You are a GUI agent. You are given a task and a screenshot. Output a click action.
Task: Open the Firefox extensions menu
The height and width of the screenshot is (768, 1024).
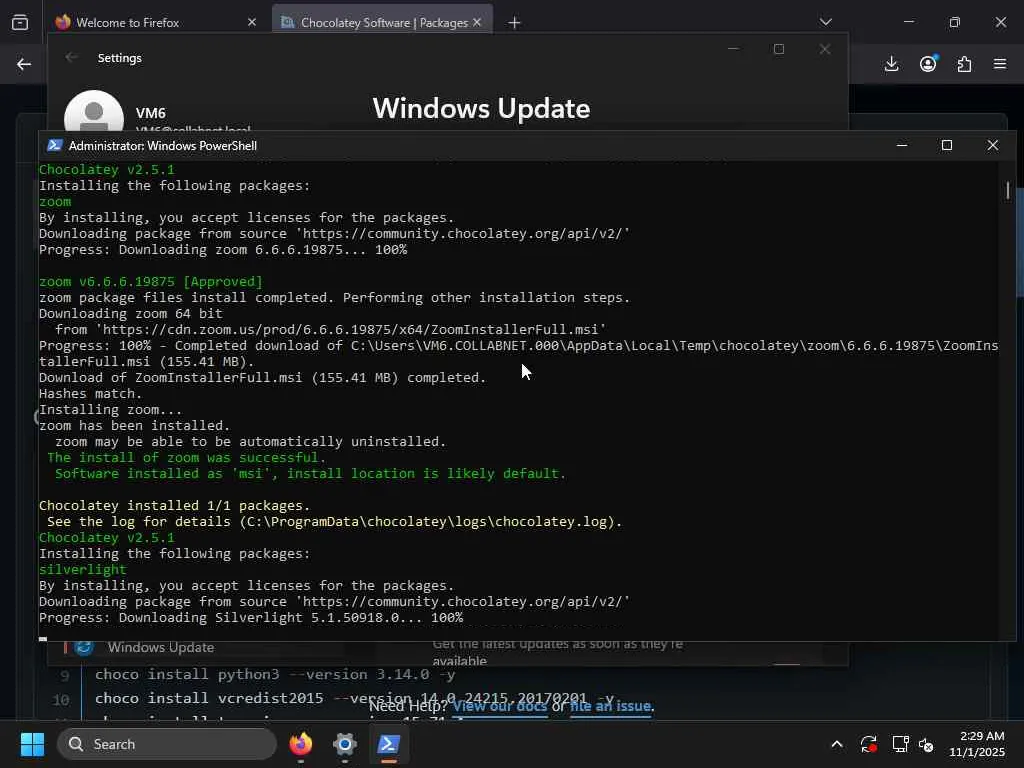[x=964, y=64]
